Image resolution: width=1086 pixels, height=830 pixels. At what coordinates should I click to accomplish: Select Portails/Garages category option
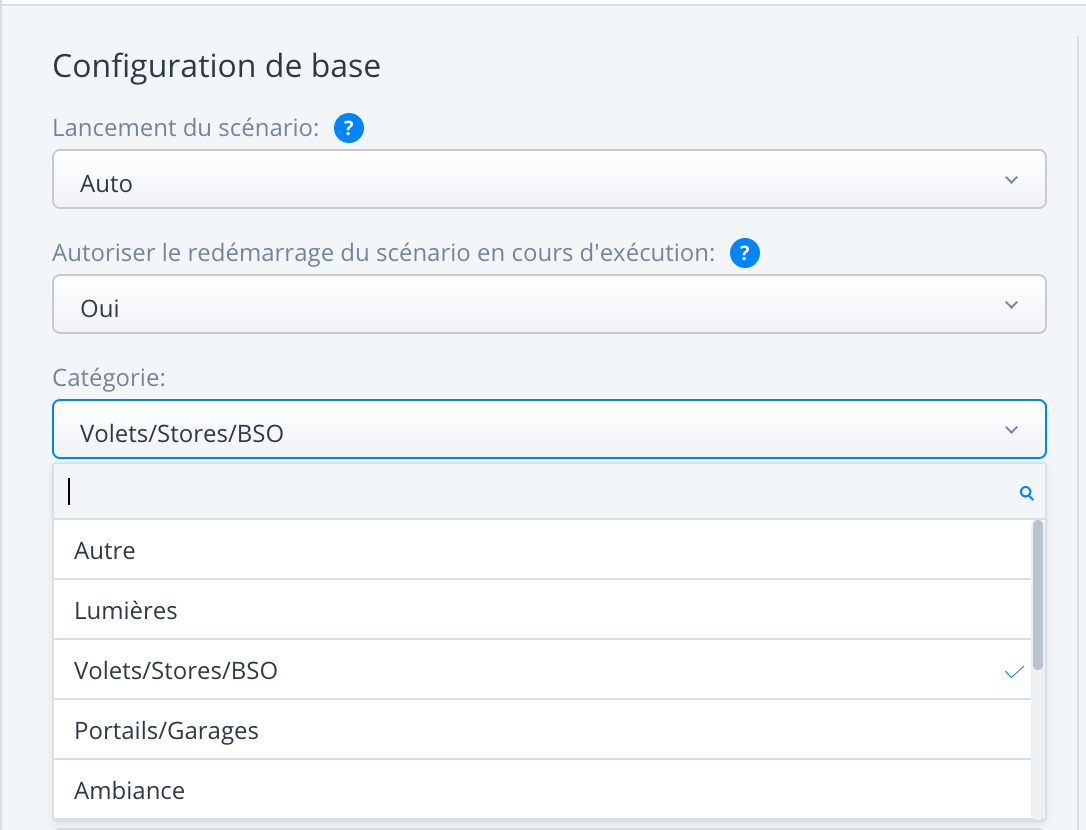[542, 730]
